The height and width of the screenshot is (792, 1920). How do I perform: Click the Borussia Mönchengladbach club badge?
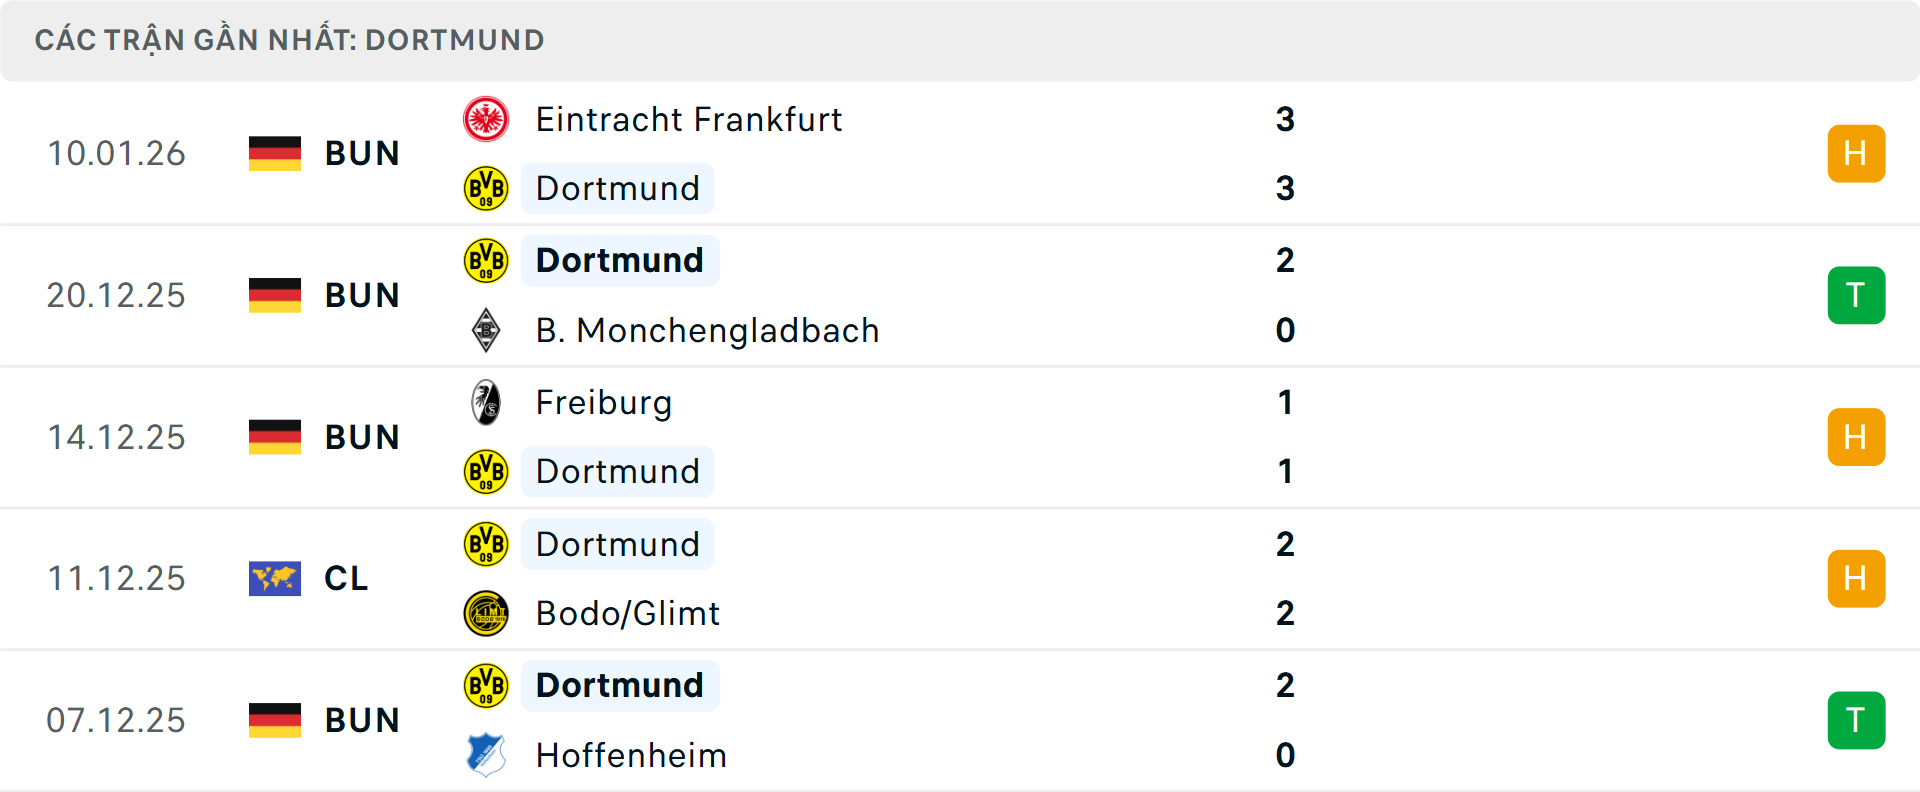coord(487,330)
